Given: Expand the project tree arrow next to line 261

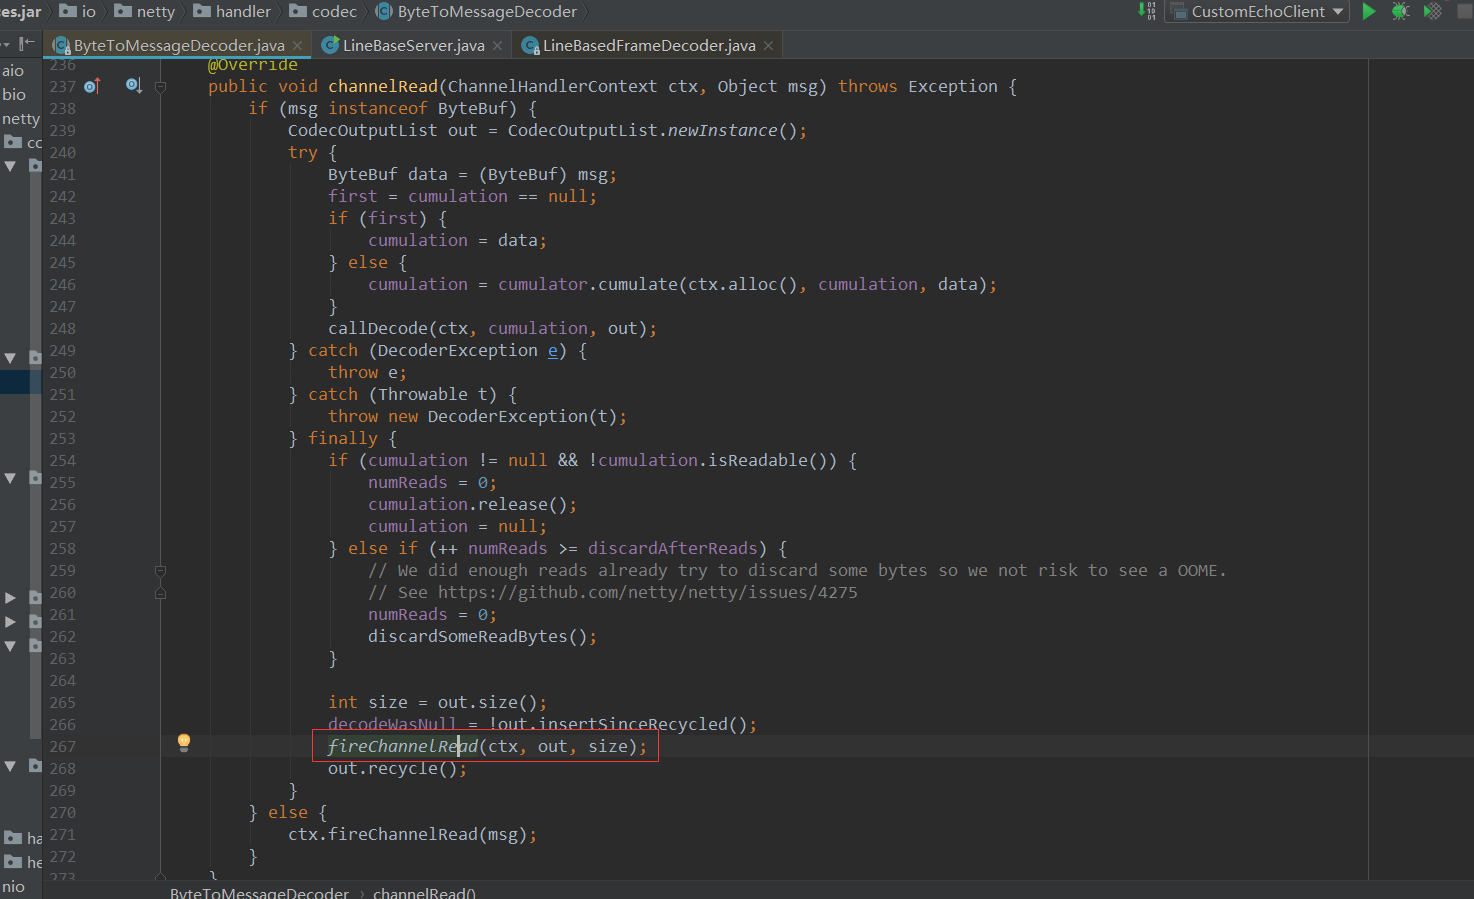Looking at the screenshot, I should [x=10, y=621].
